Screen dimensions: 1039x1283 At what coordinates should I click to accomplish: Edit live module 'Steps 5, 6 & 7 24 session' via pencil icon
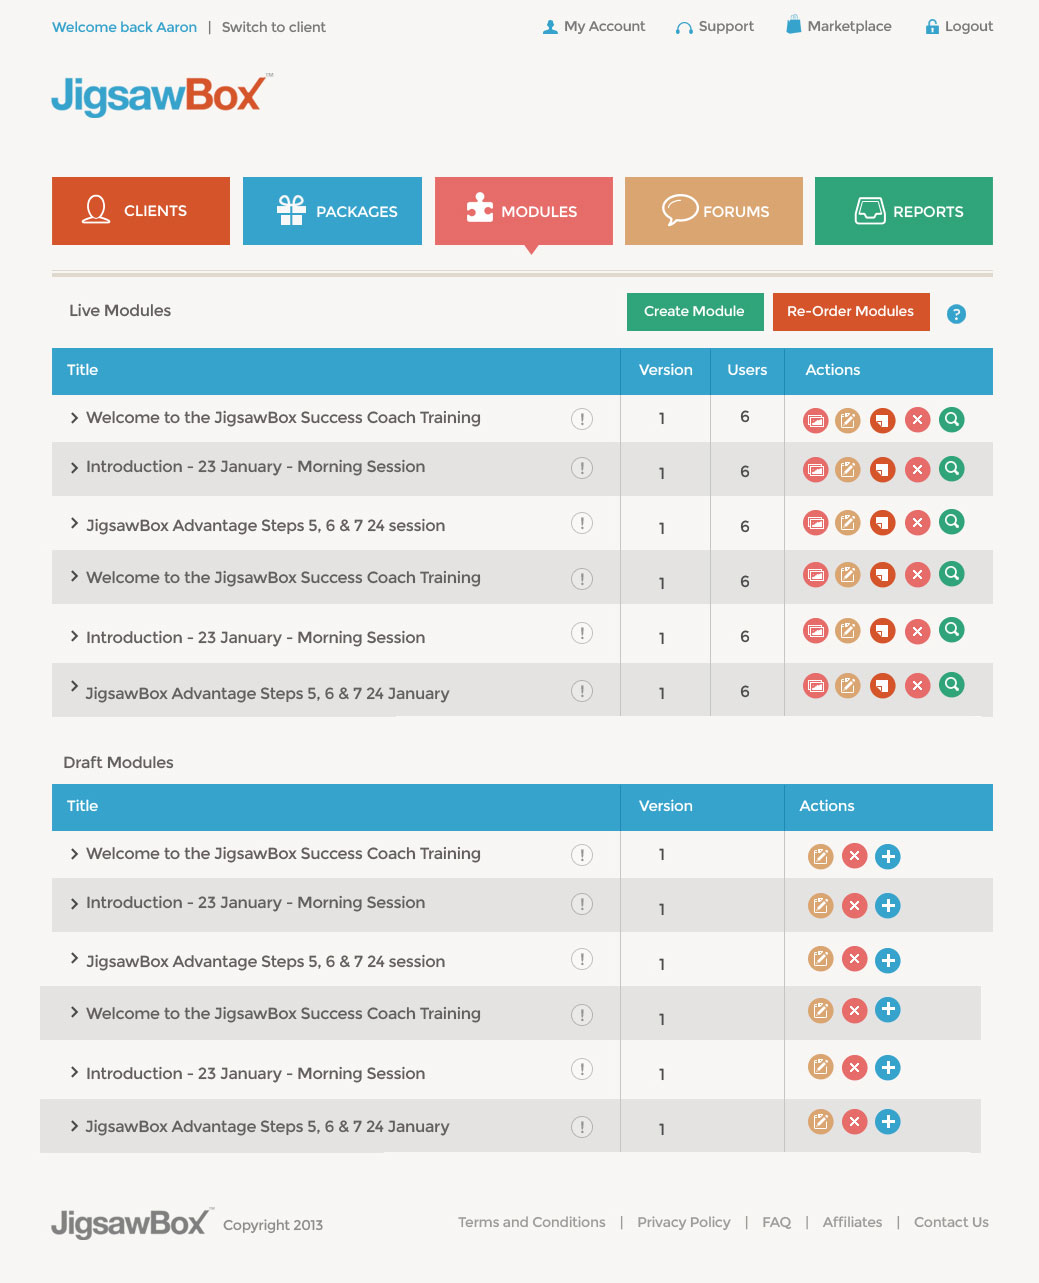848,522
